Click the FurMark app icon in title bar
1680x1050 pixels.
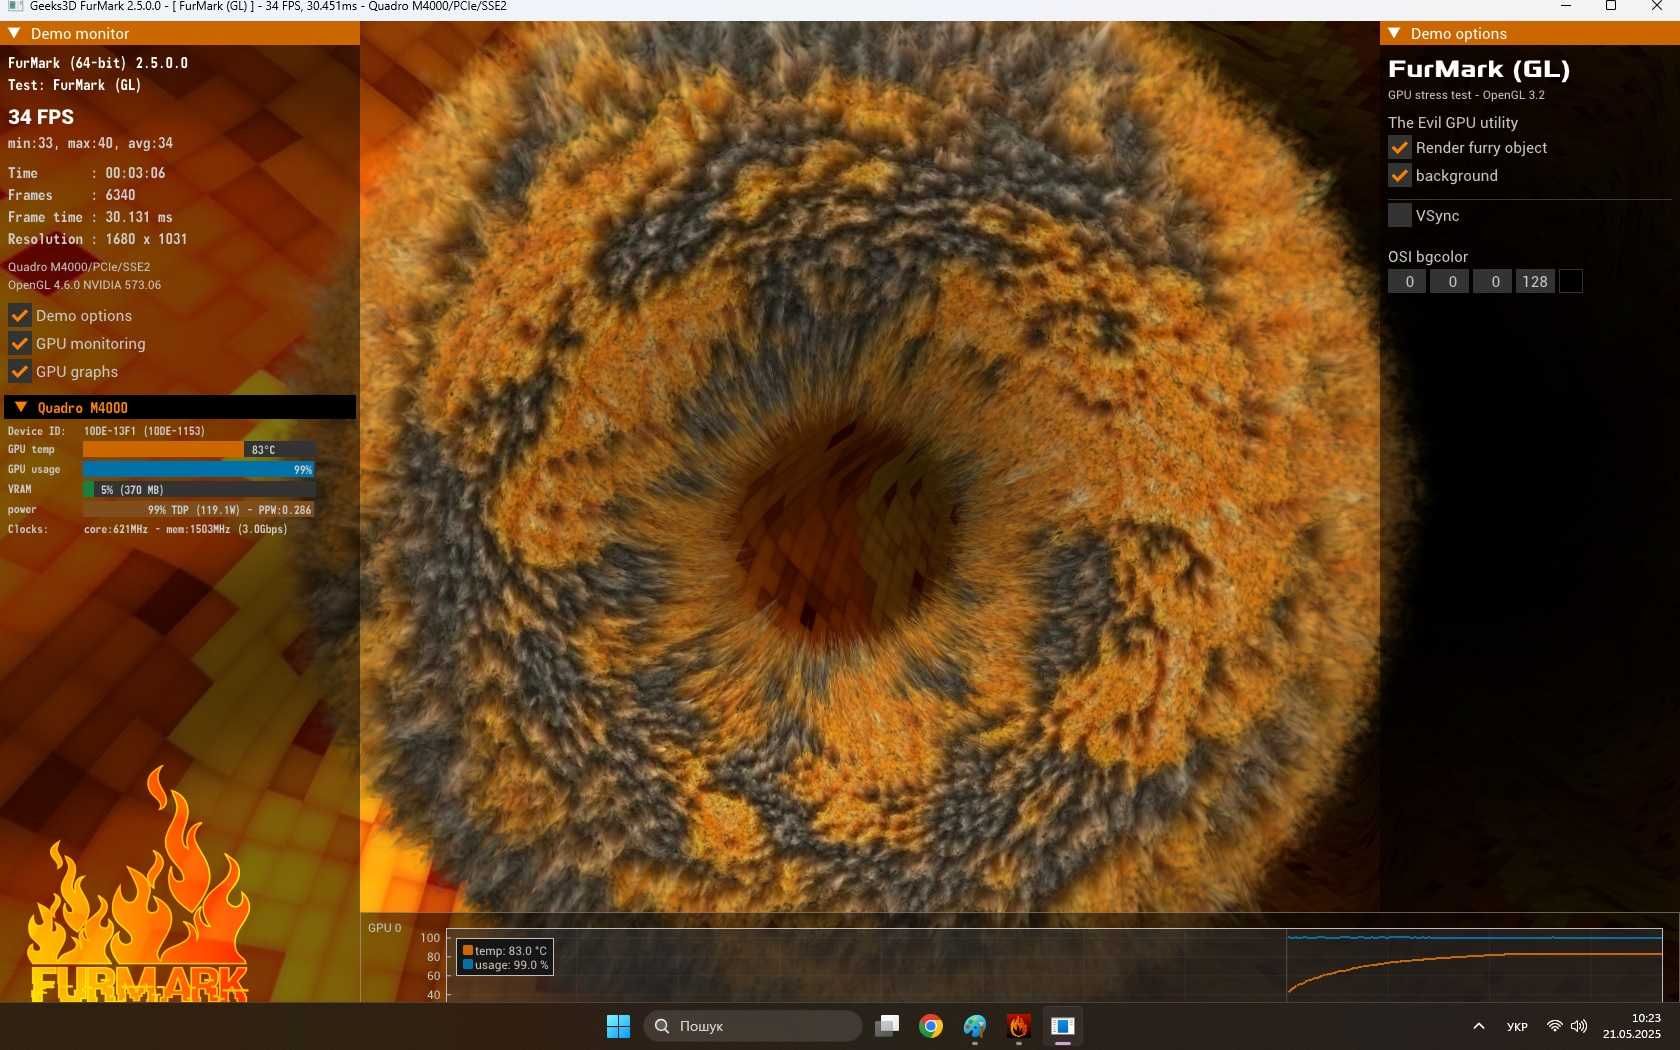tap(15, 6)
